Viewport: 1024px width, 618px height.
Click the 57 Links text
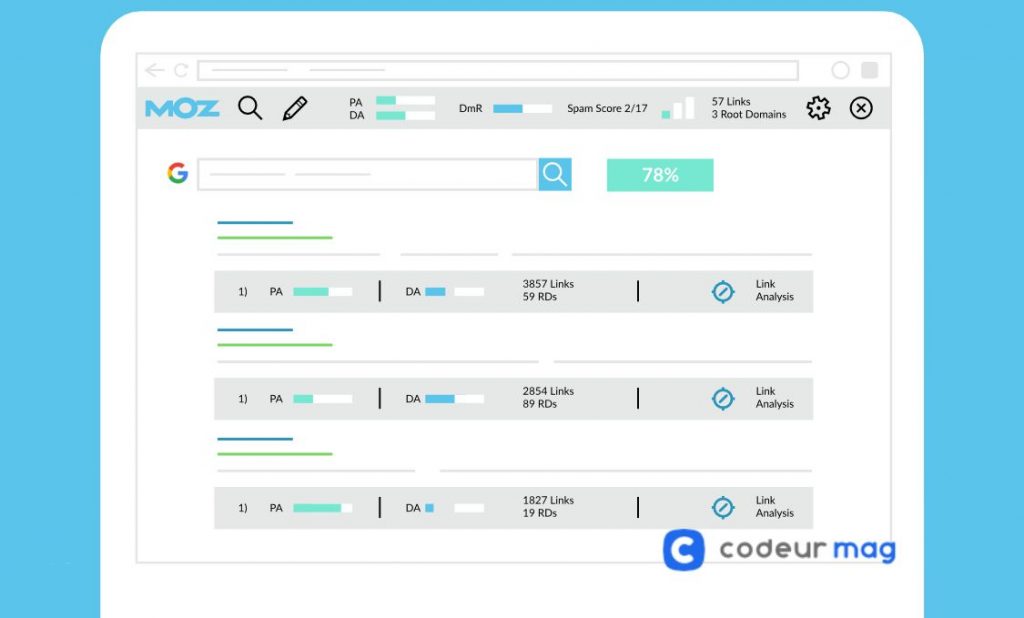point(731,101)
